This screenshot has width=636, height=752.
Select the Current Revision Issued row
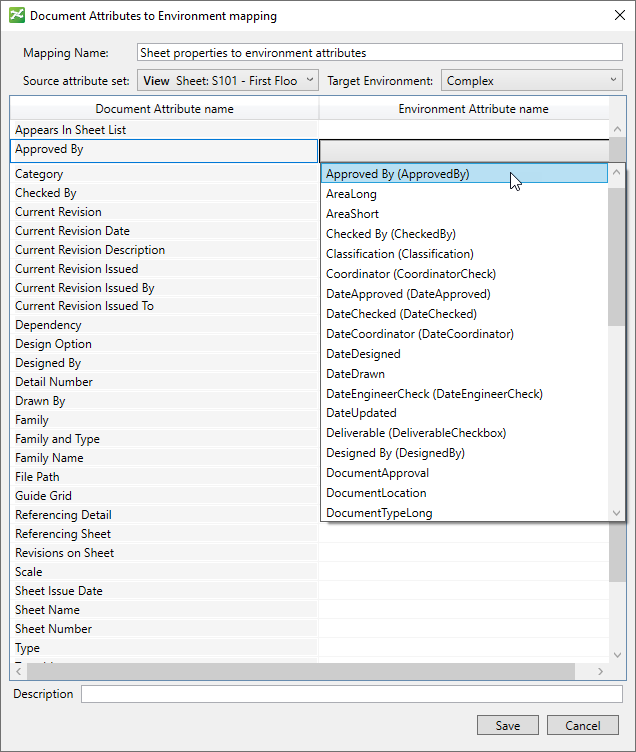[x=164, y=269]
